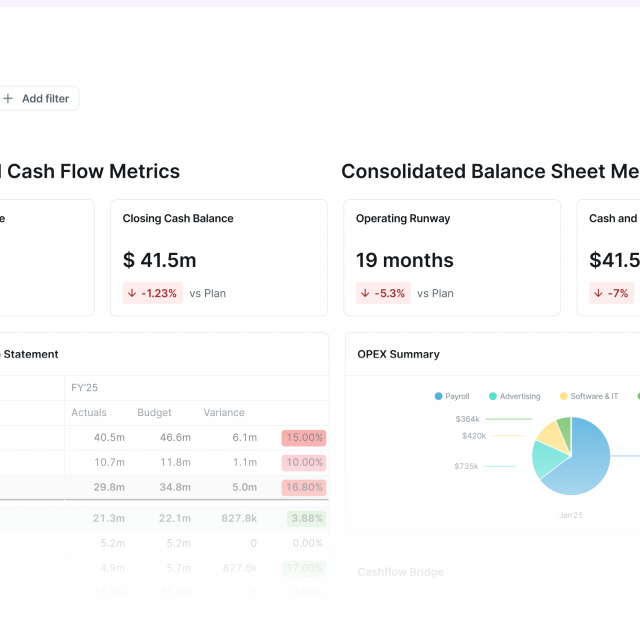Select the OPEX Summary panel heading
This screenshot has height=640, width=640.
tap(398, 354)
